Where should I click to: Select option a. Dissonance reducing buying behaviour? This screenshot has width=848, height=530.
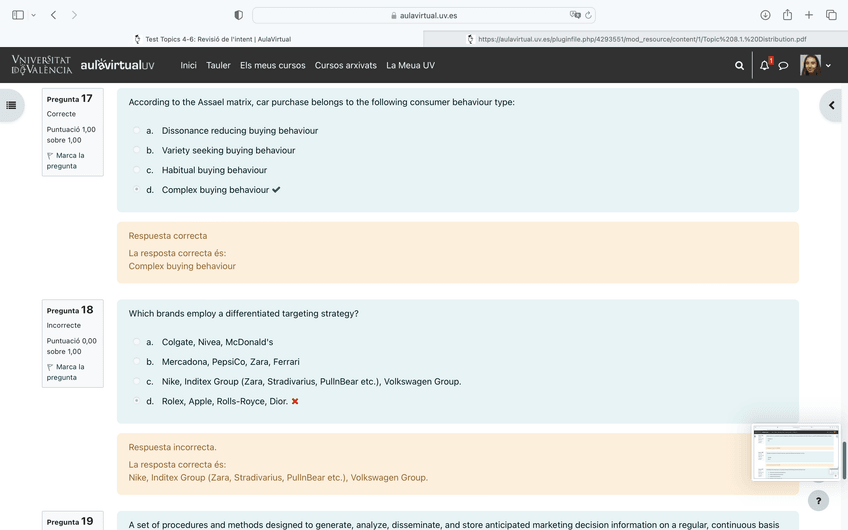[x=137, y=131]
